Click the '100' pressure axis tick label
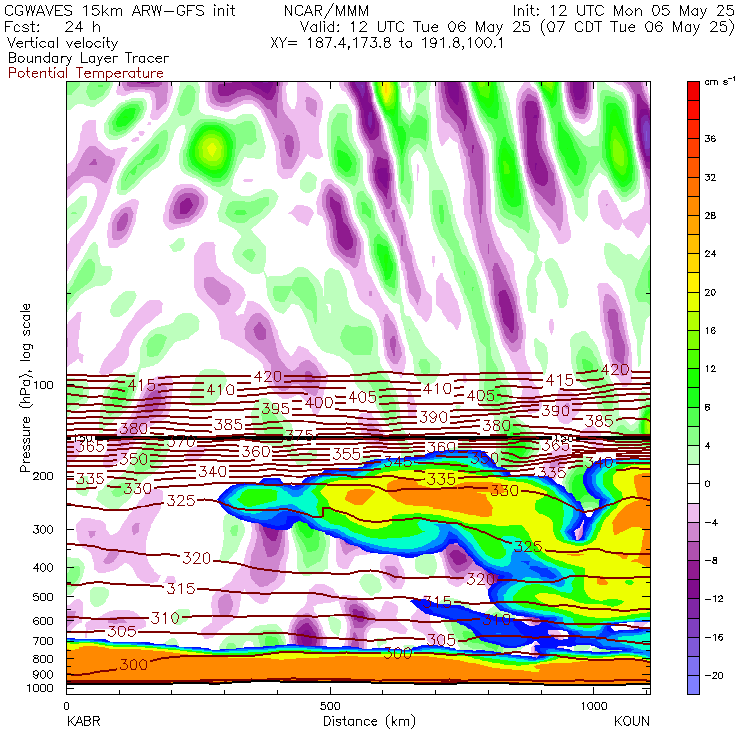The width and height of the screenshot is (740, 740). 43,385
